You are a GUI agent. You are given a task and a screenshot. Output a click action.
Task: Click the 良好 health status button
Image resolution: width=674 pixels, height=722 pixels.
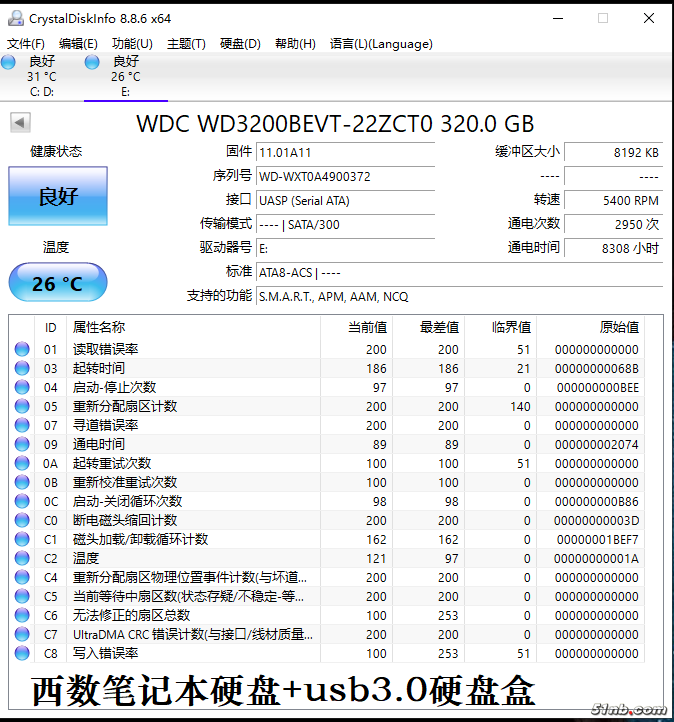pyautogui.click(x=58, y=196)
